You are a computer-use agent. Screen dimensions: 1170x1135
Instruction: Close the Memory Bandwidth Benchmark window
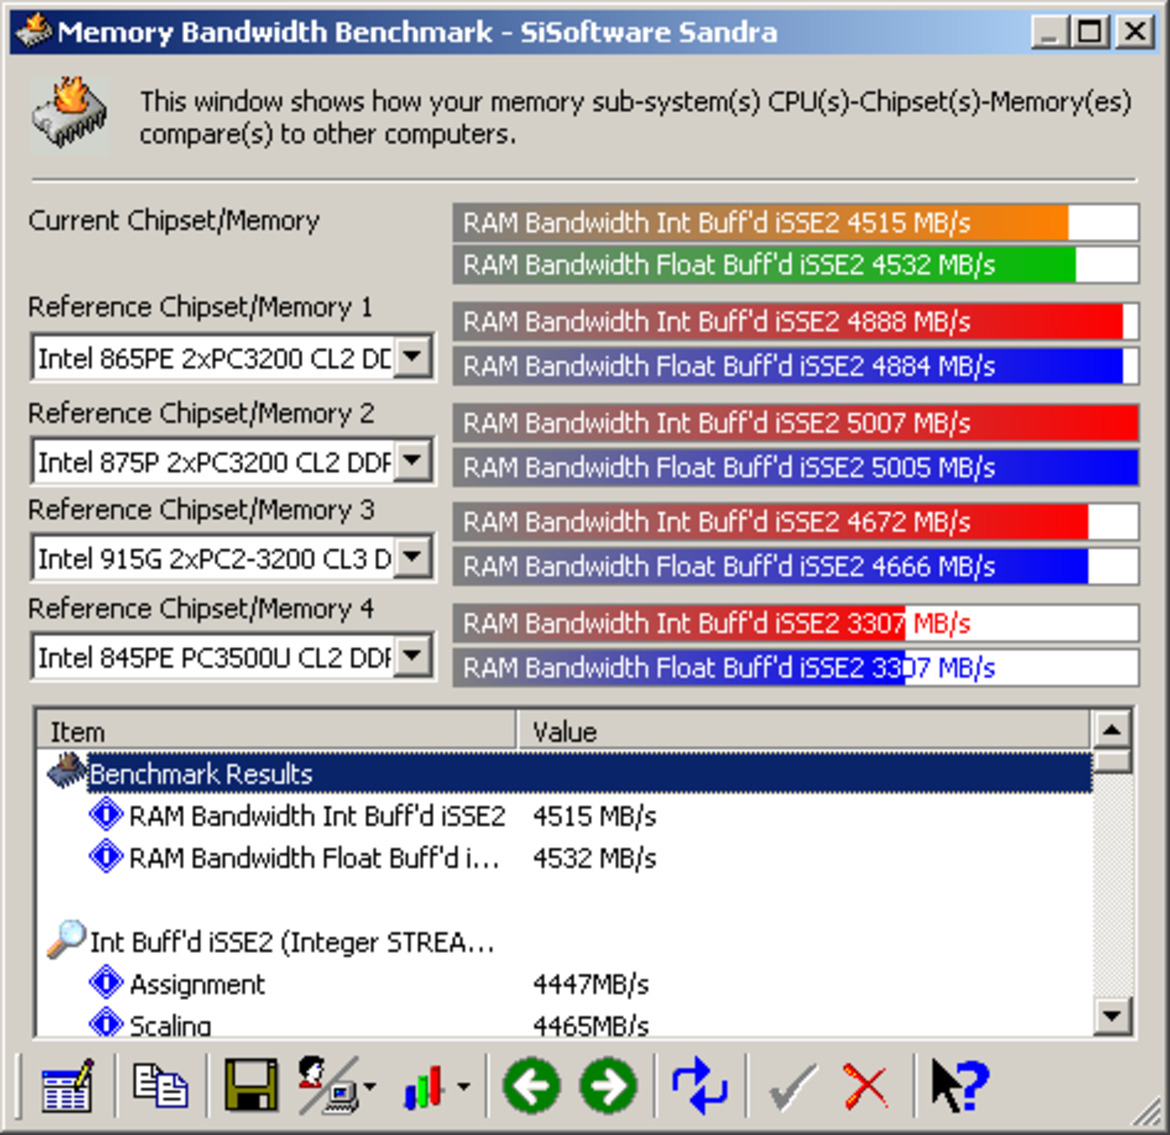[1135, 31]
